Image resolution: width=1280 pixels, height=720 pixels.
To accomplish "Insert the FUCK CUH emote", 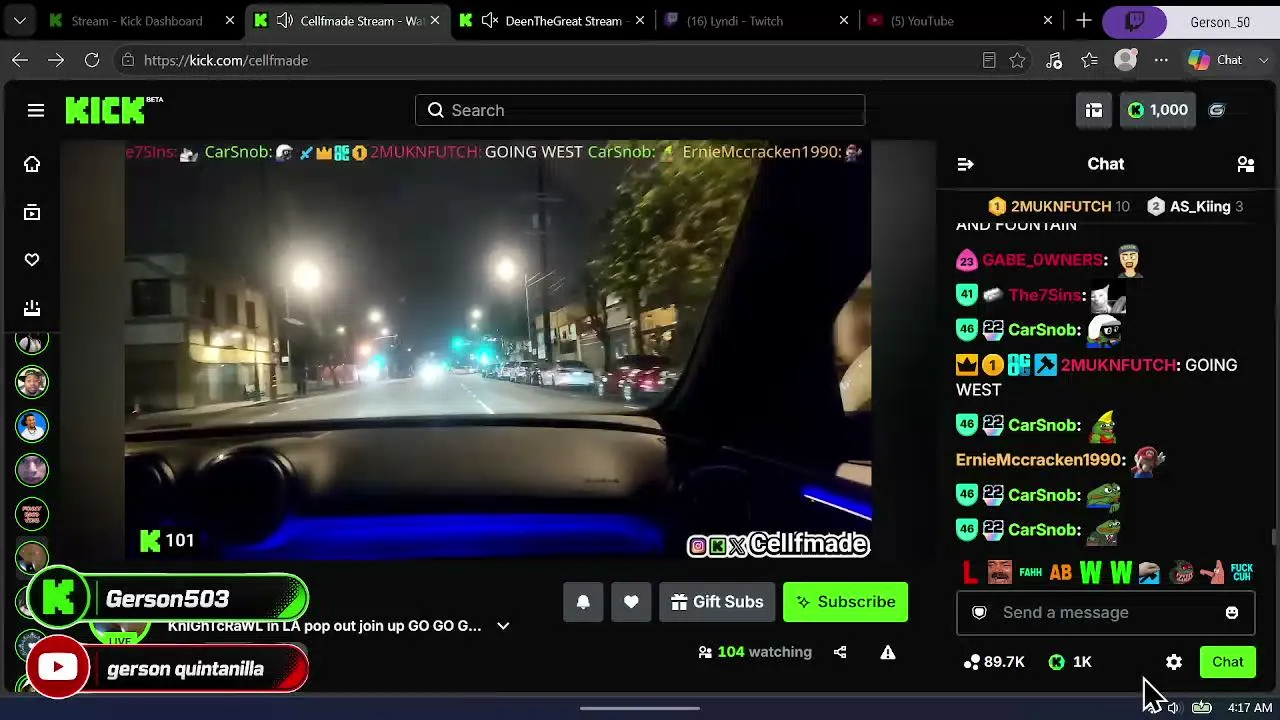I will click(x=1242, y=573).
